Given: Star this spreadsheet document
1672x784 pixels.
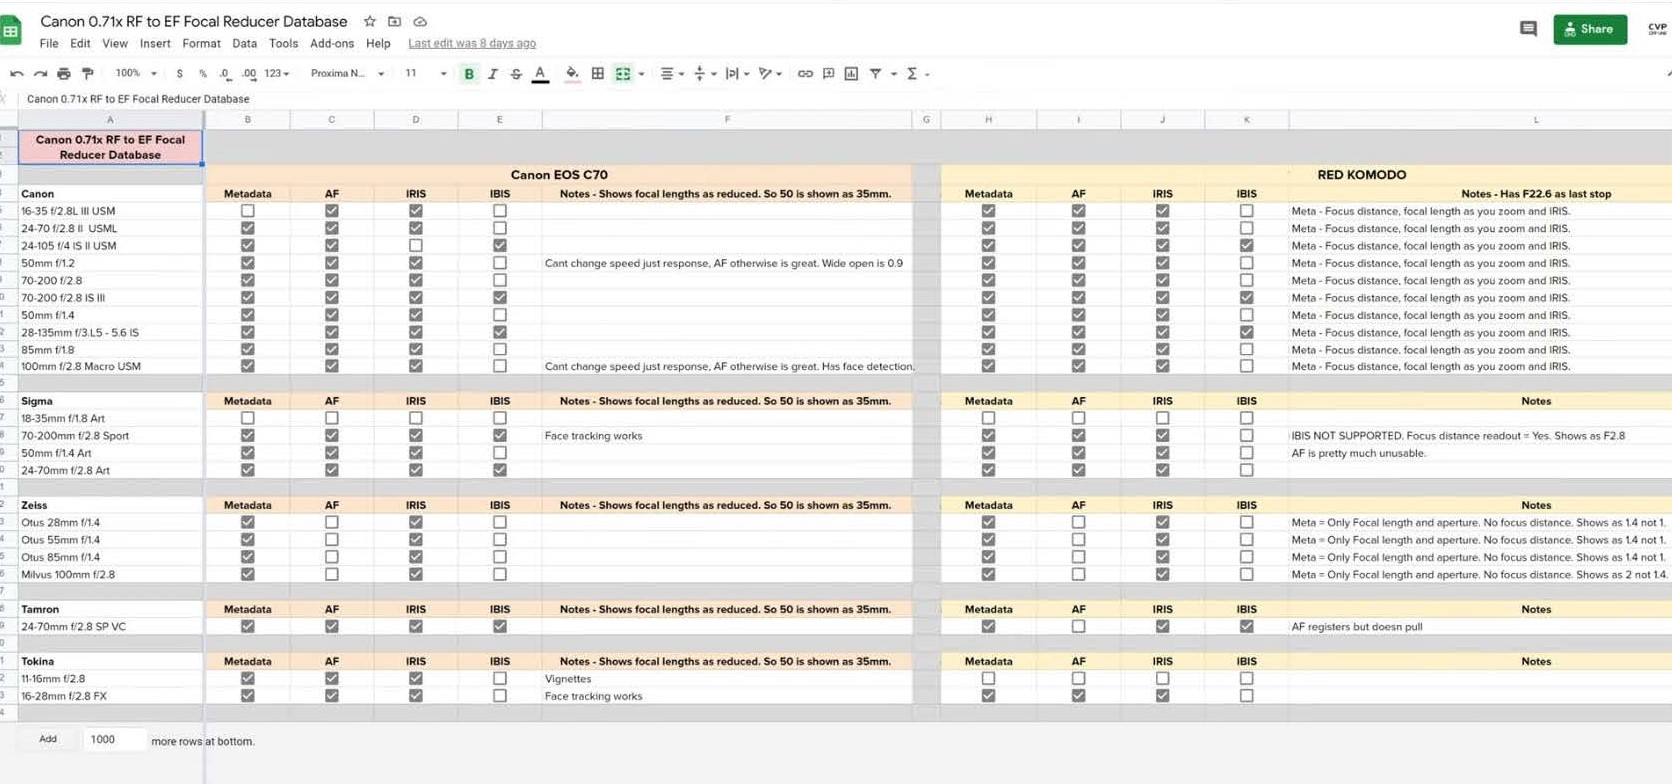Looking at the screenshot, I should tap(370, 22).
